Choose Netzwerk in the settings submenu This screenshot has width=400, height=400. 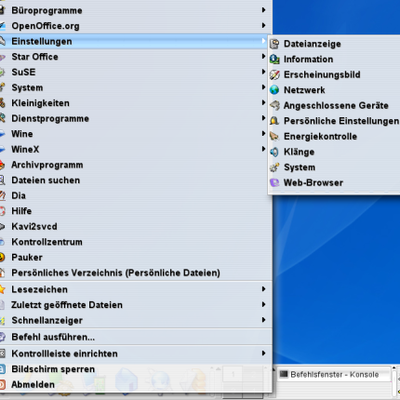click(334, 90)
